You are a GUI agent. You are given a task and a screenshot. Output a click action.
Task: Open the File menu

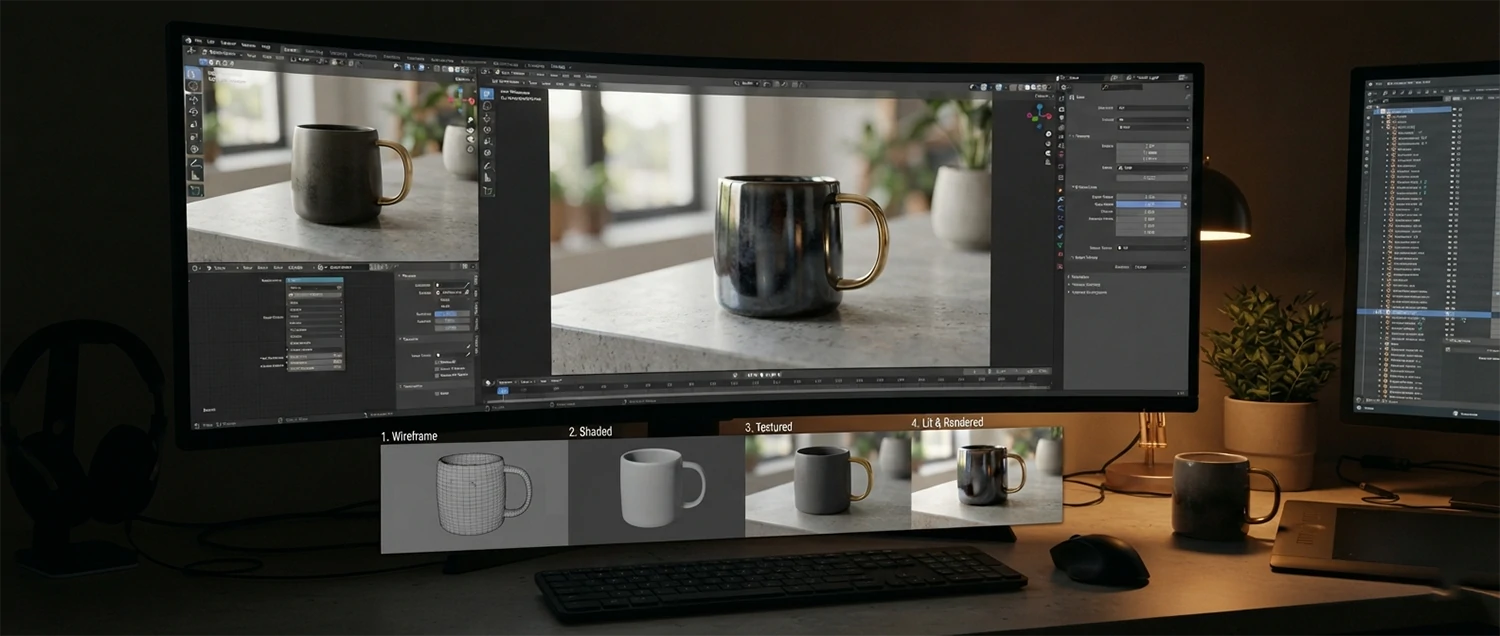pyautogui.click(x=198, y=41)
